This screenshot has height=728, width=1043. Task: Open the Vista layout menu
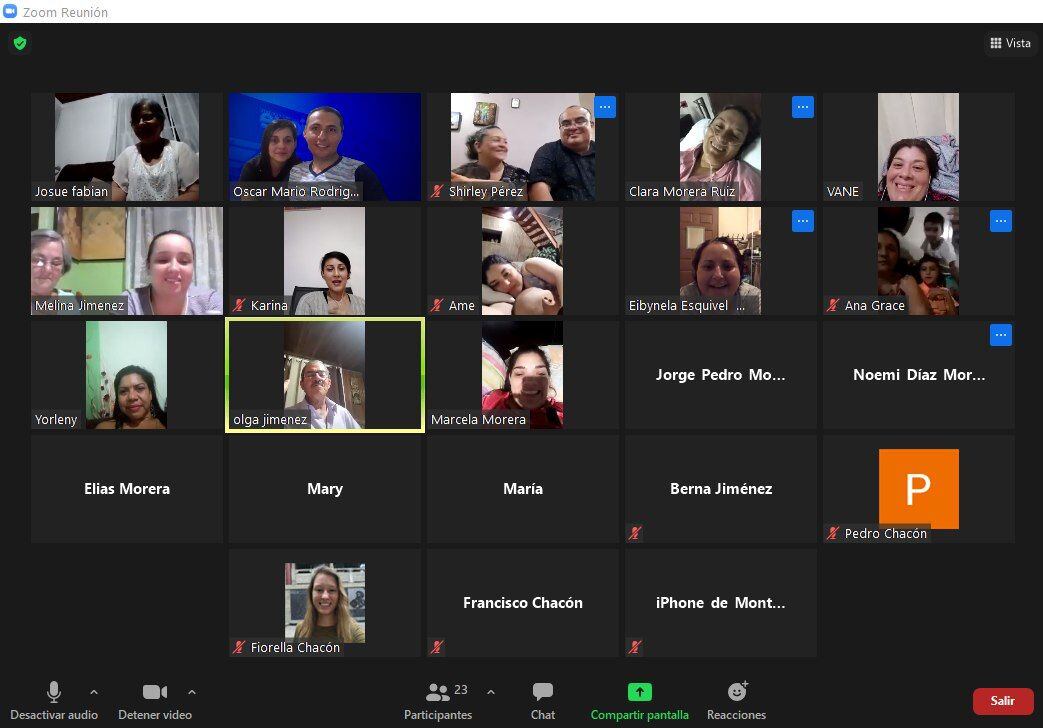pos(1010,43)
